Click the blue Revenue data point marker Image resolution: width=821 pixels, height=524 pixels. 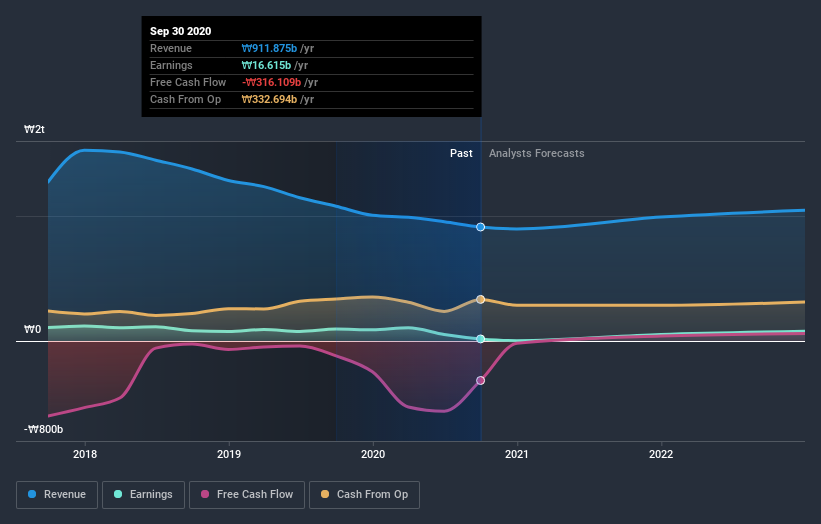tap(481, 227)
